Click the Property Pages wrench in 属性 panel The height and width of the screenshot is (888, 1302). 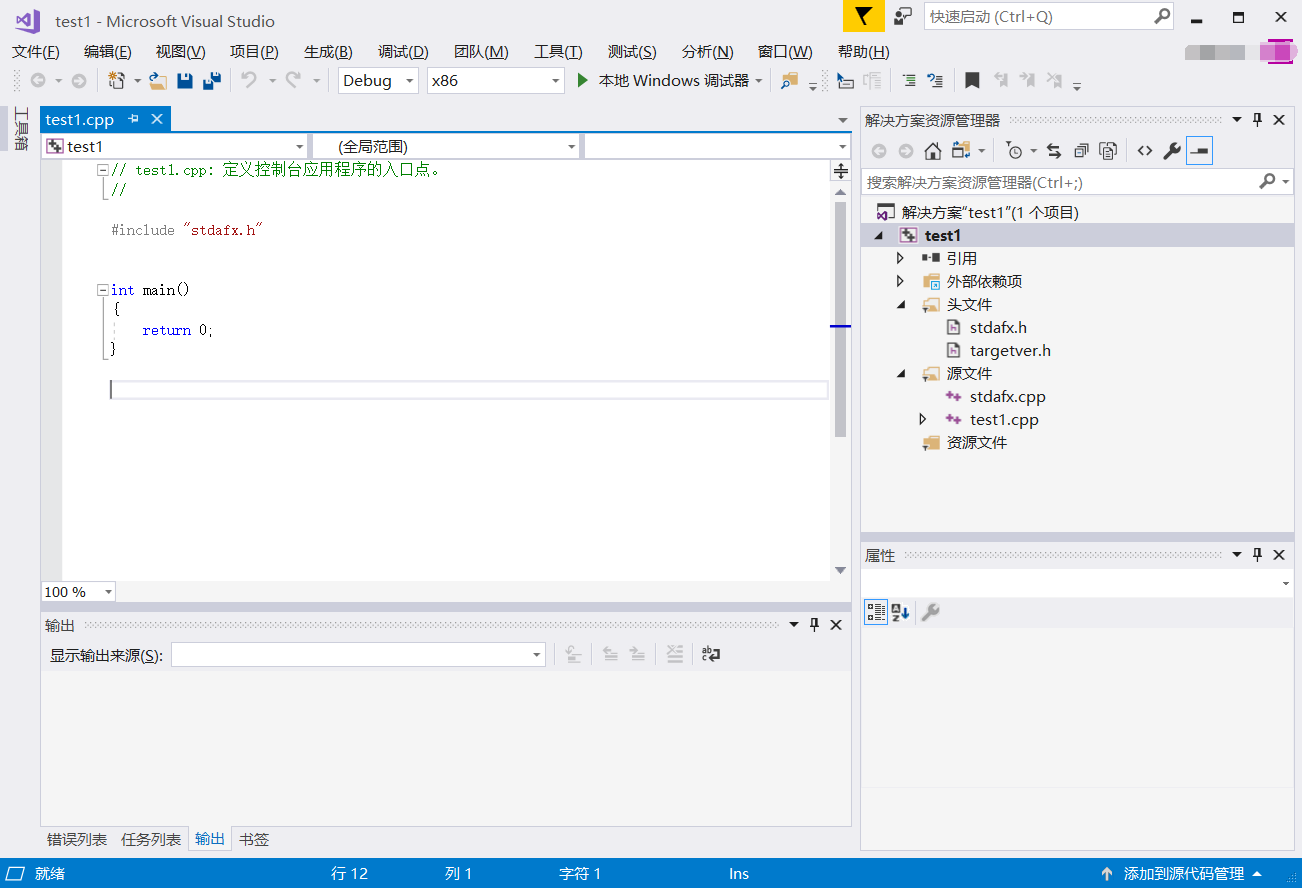930,612
